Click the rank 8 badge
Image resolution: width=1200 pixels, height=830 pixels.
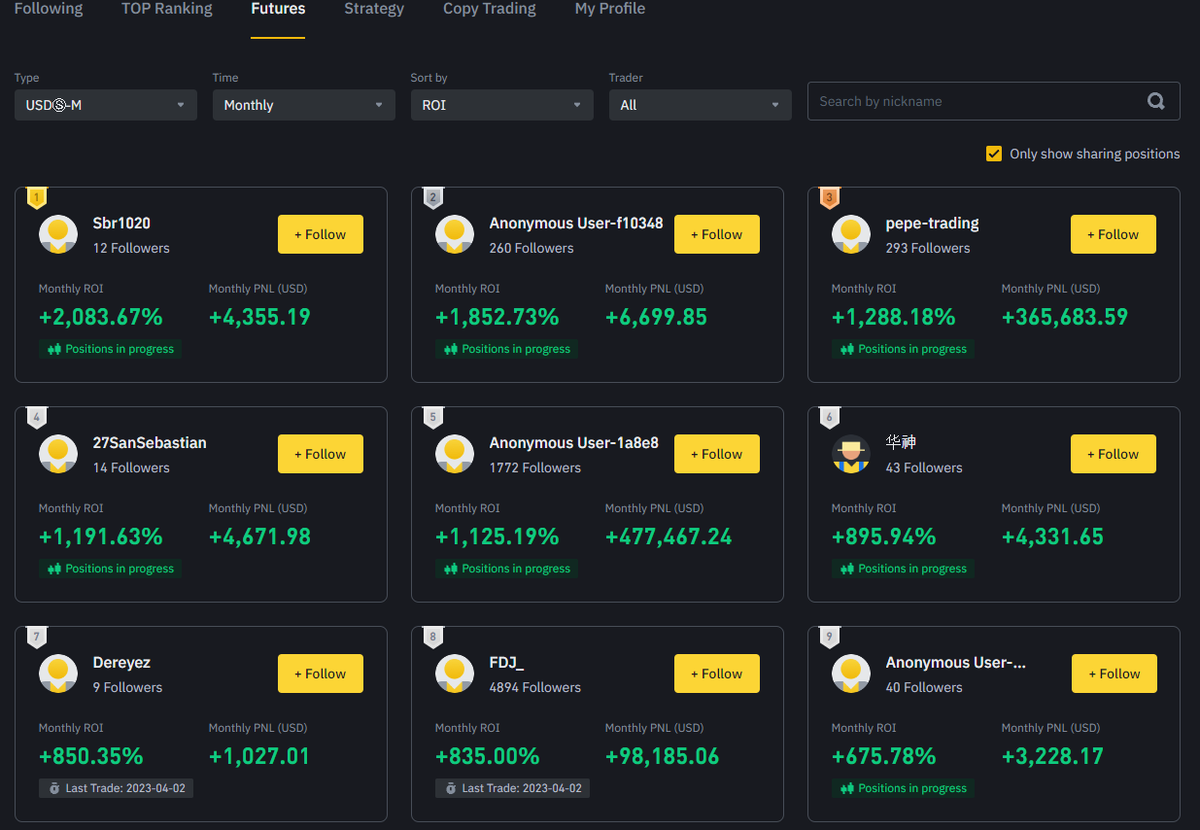coord(433,638)
